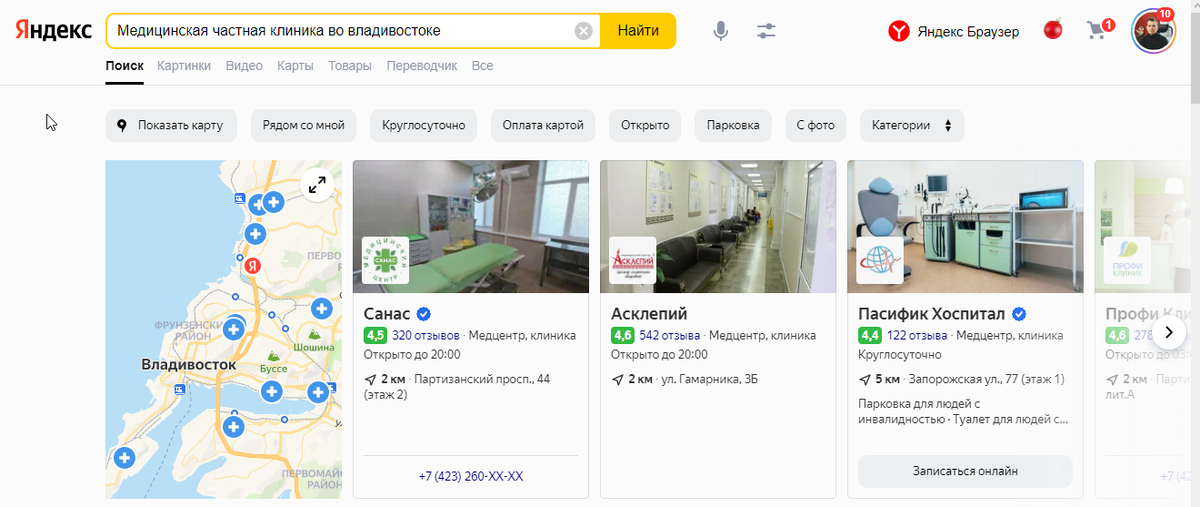Toggle the Парковка filter
Screen dimensions: 1200x507
[733, 125]
